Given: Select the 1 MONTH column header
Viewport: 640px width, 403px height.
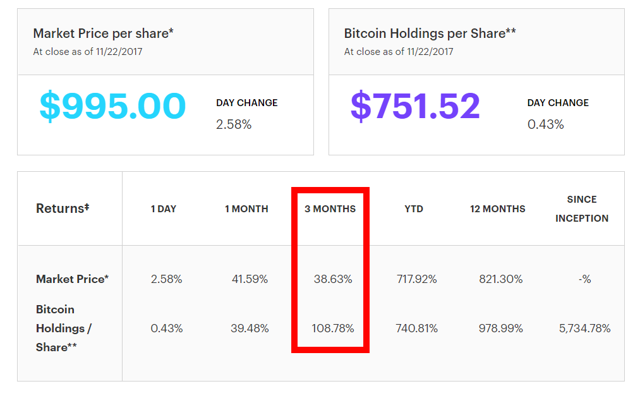Looking at the screenshot, I should coord(247,209).
